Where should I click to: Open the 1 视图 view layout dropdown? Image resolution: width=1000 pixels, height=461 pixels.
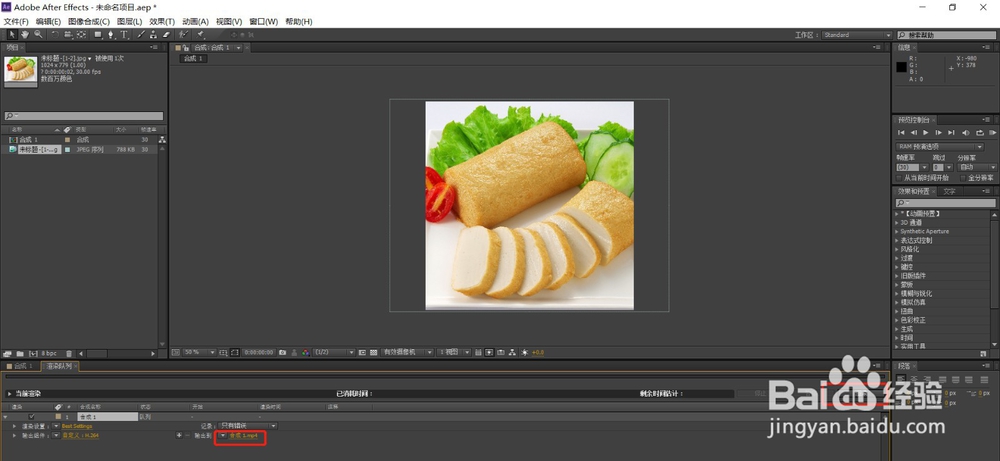click(454, 352)
